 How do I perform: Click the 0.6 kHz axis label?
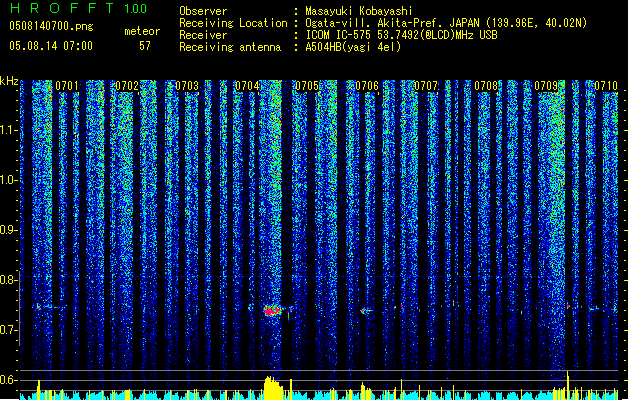coord(9,380)
